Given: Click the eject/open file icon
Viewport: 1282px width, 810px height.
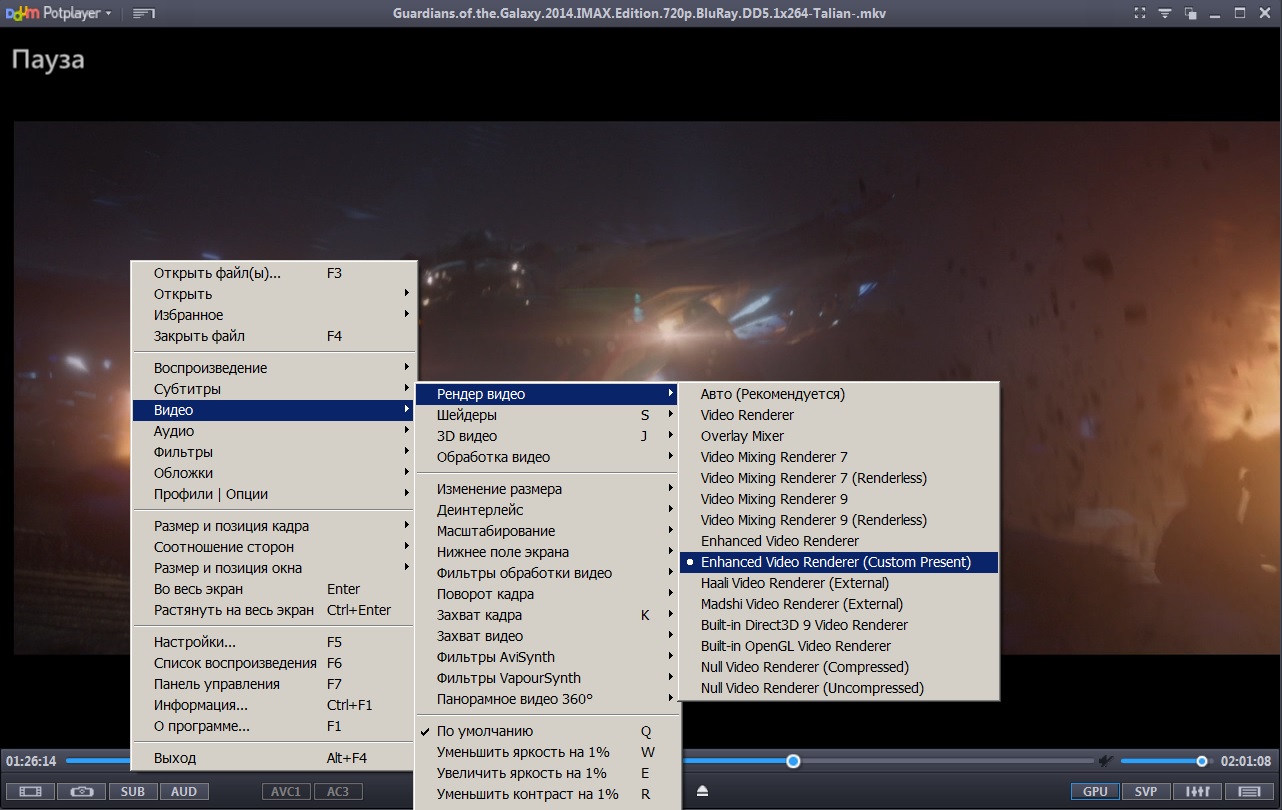Looking at the screenshot, I should [703, 791].
